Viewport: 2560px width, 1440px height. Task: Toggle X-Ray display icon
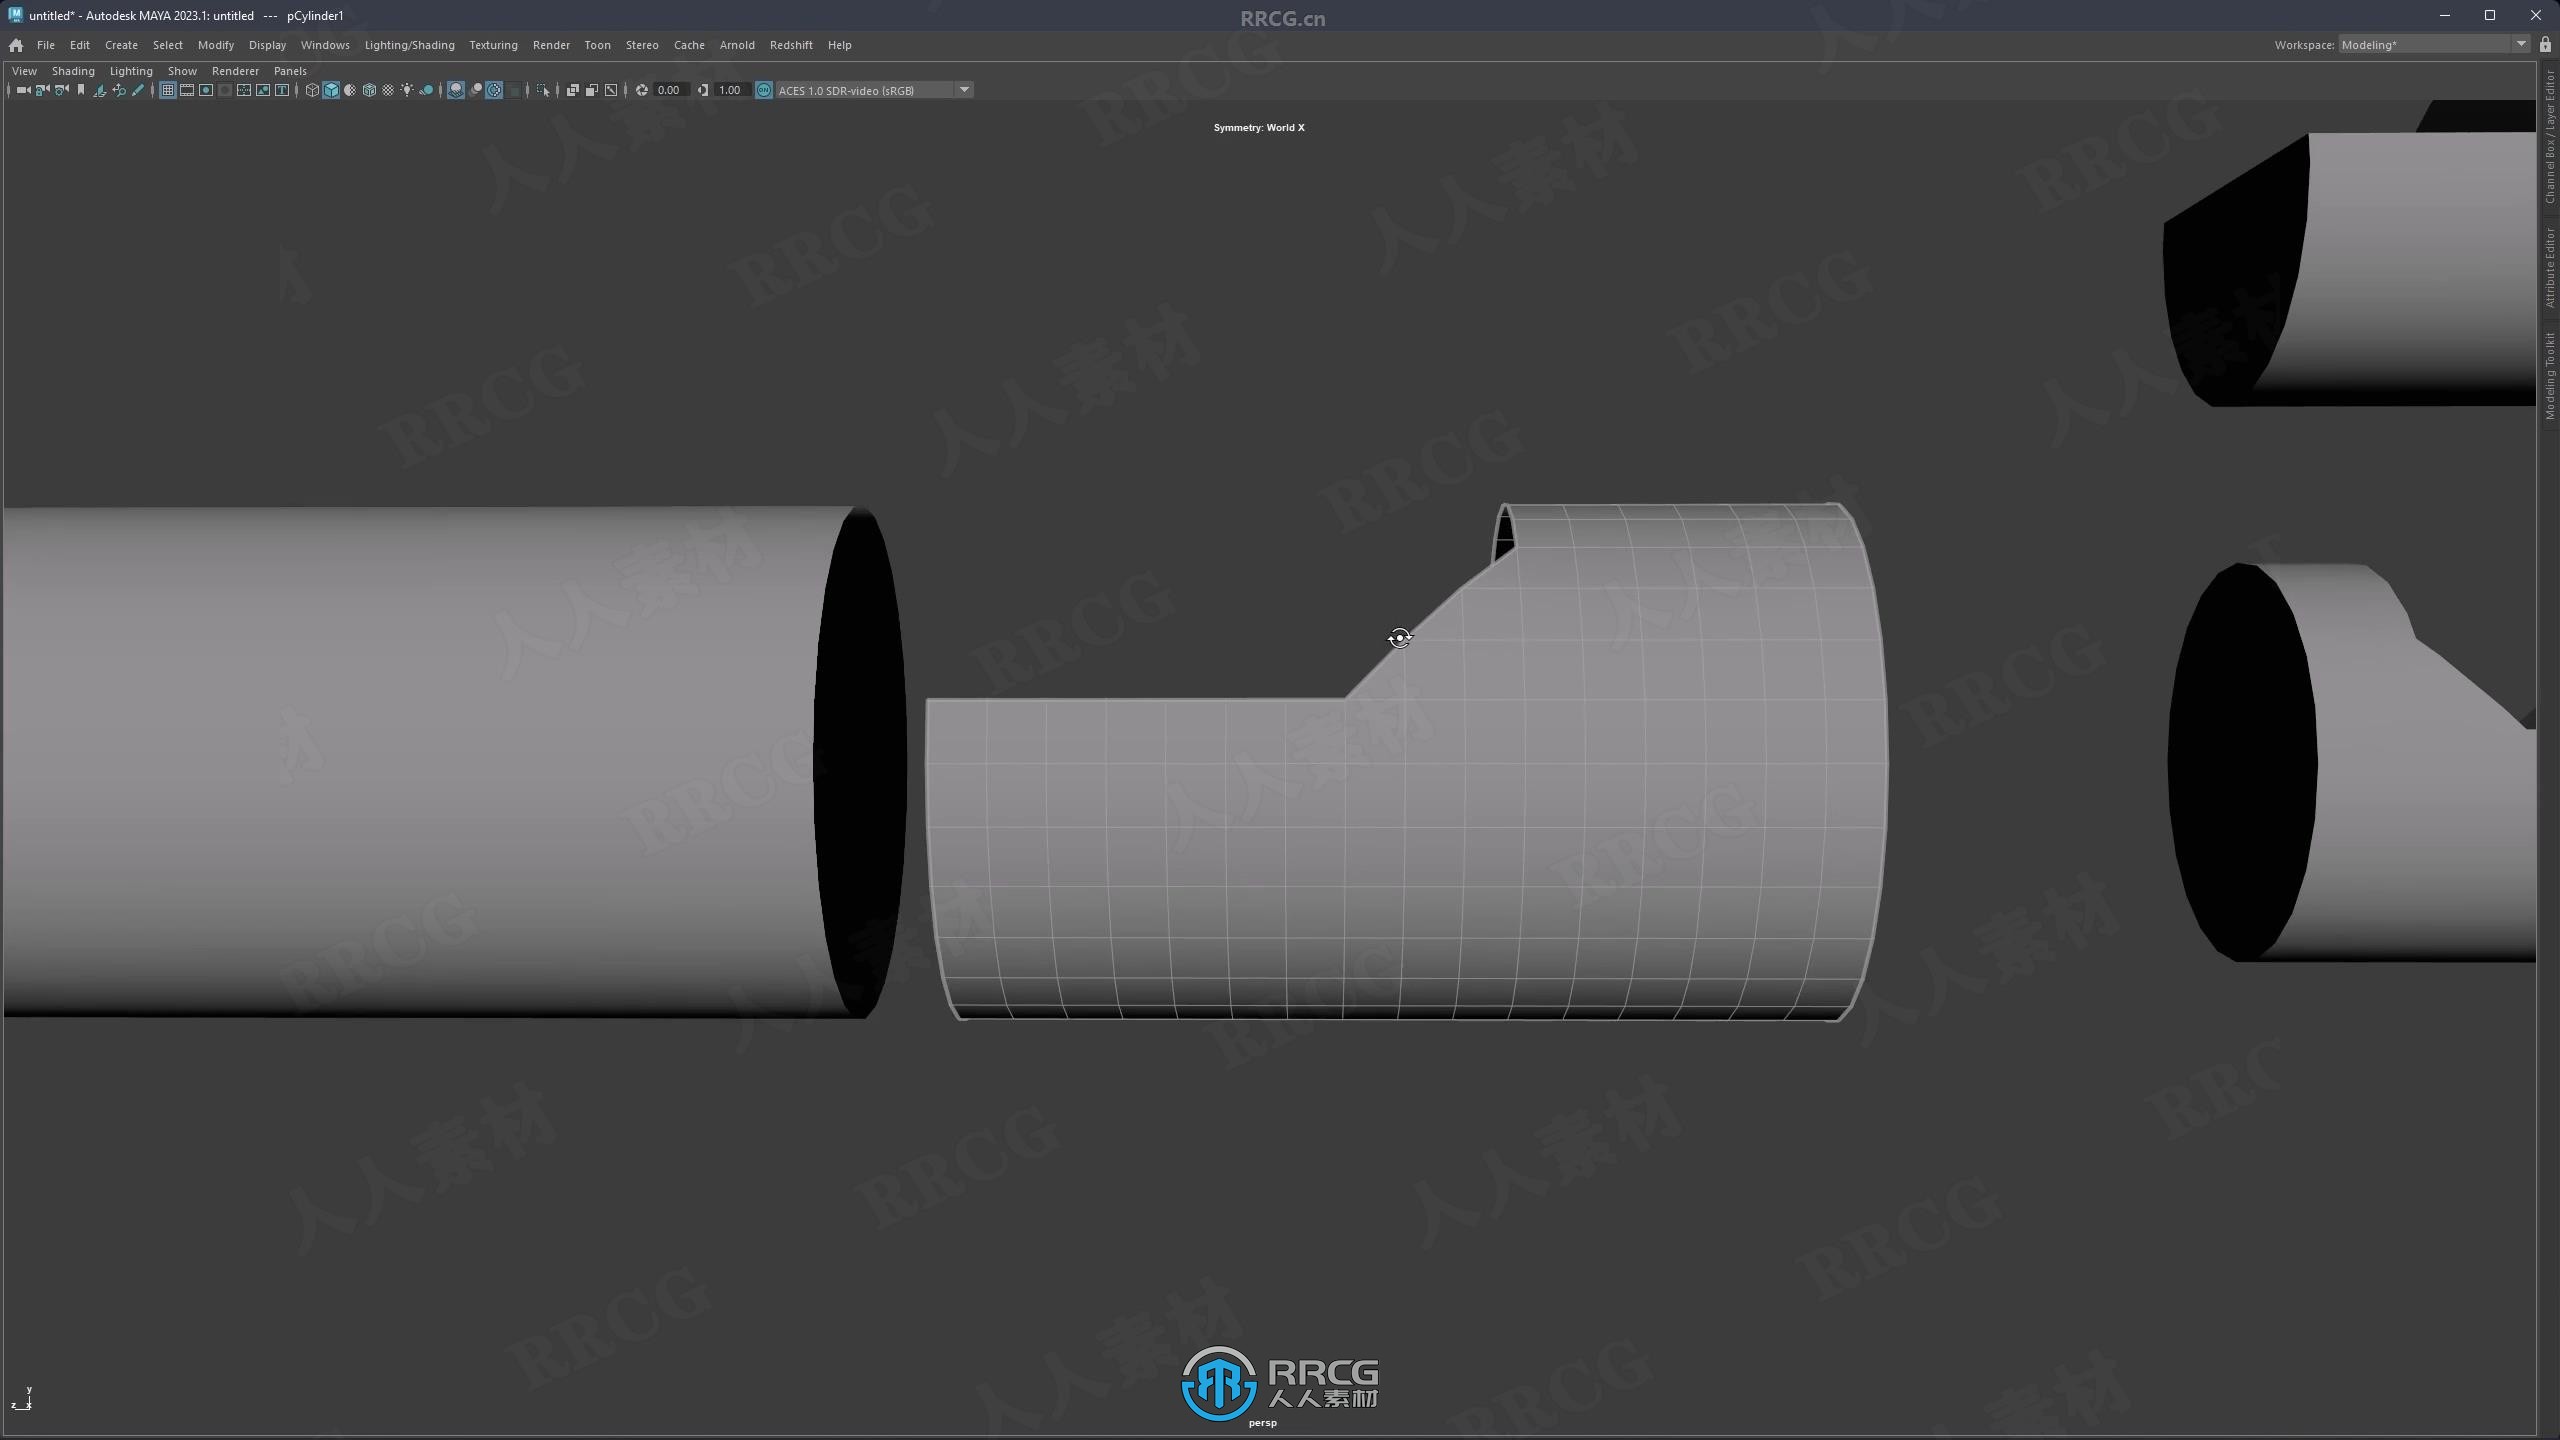point(572,90)
